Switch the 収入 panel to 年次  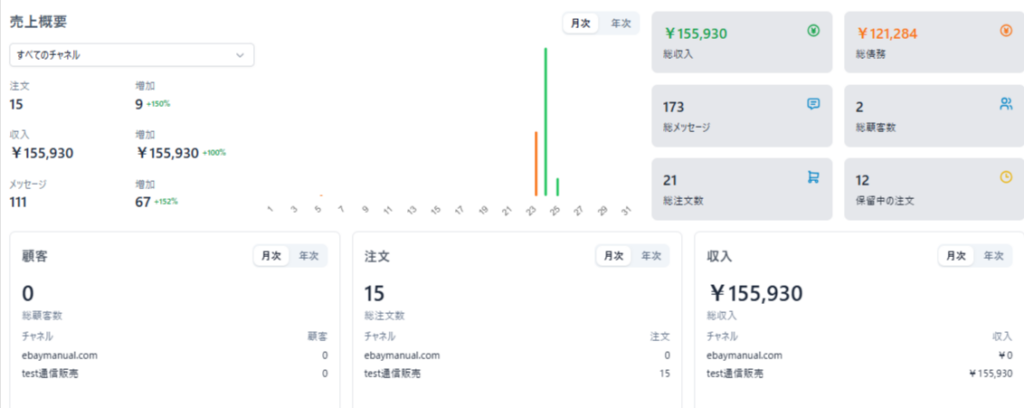[993, 256]
